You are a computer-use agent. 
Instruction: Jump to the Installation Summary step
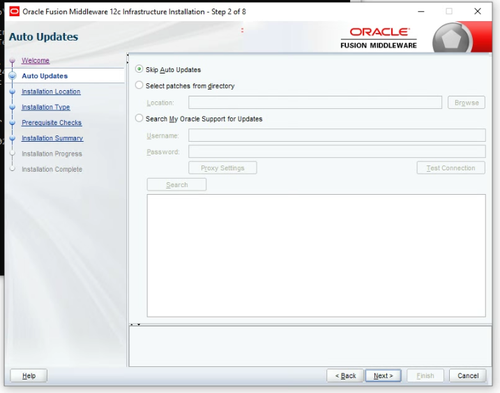click(52, 138)
